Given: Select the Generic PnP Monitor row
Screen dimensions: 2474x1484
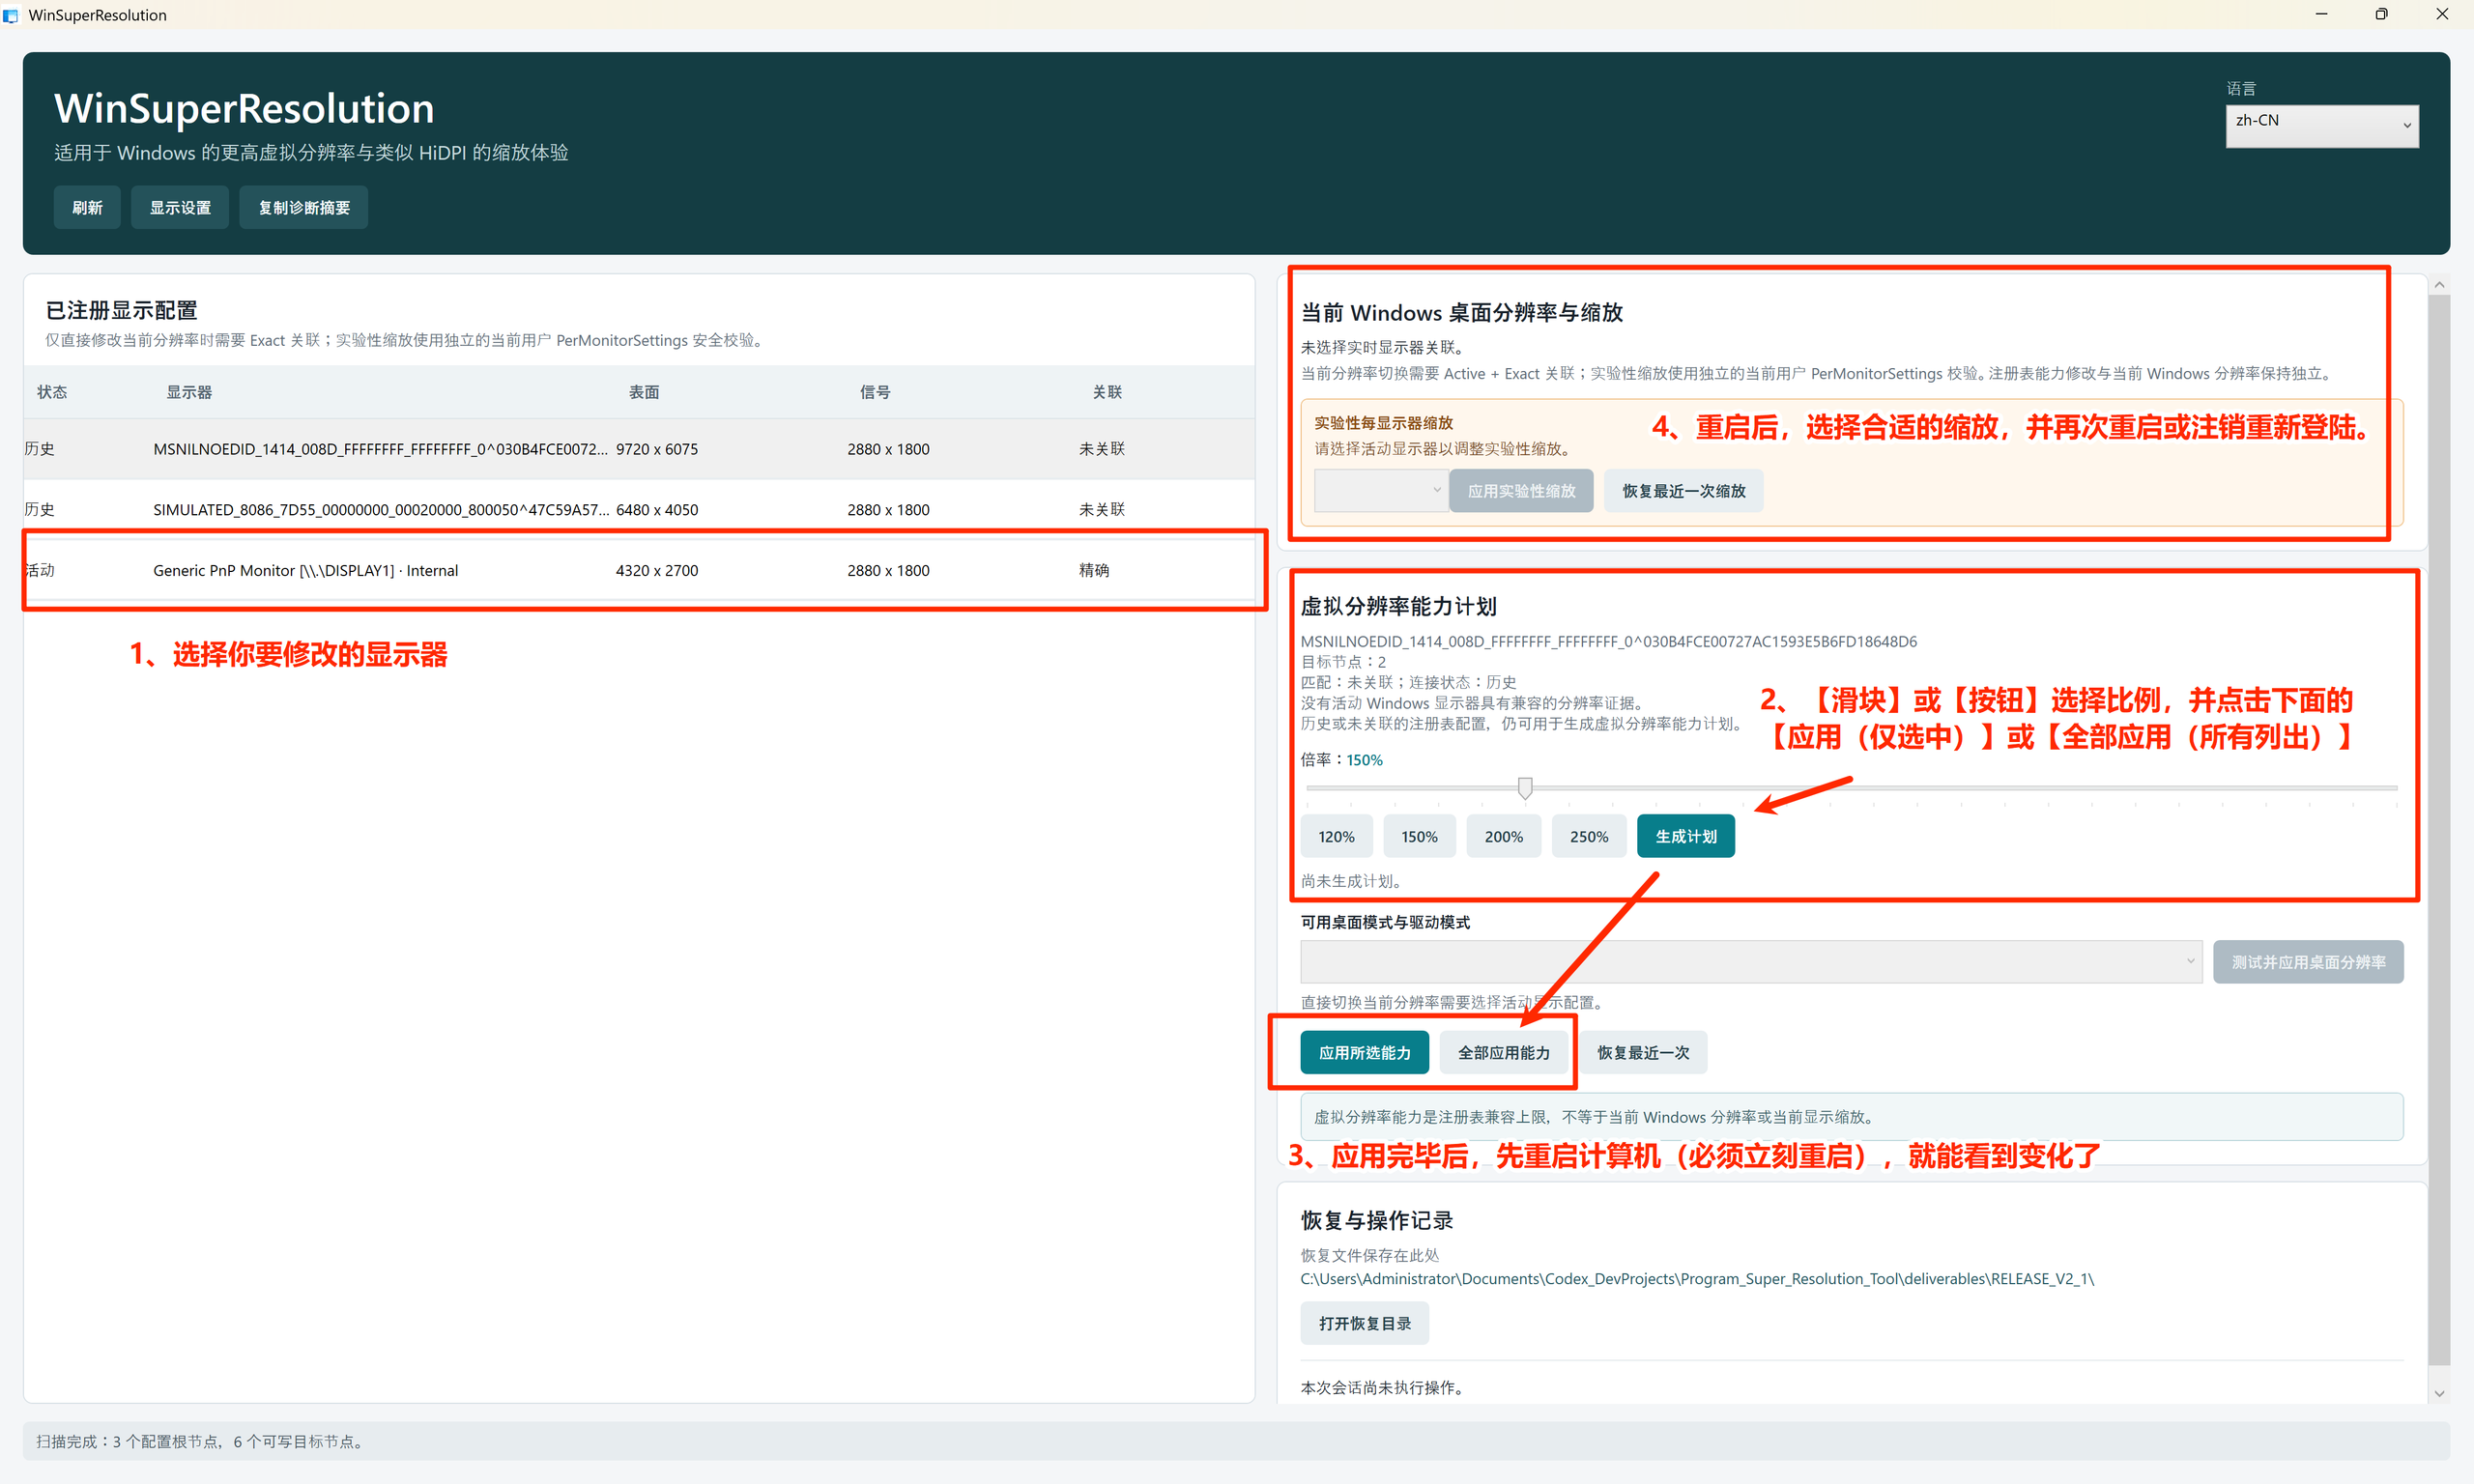Looking at the screenshot, I should 639,570.
